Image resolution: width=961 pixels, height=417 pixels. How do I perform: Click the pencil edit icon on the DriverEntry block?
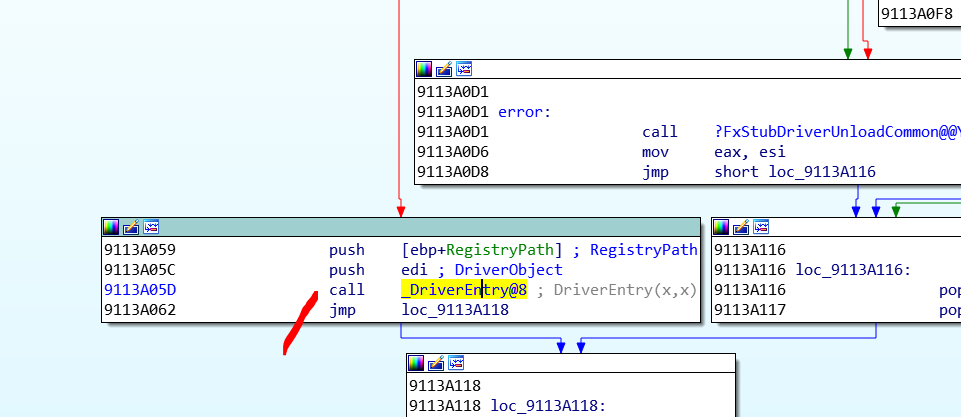(x=130, y=227)
